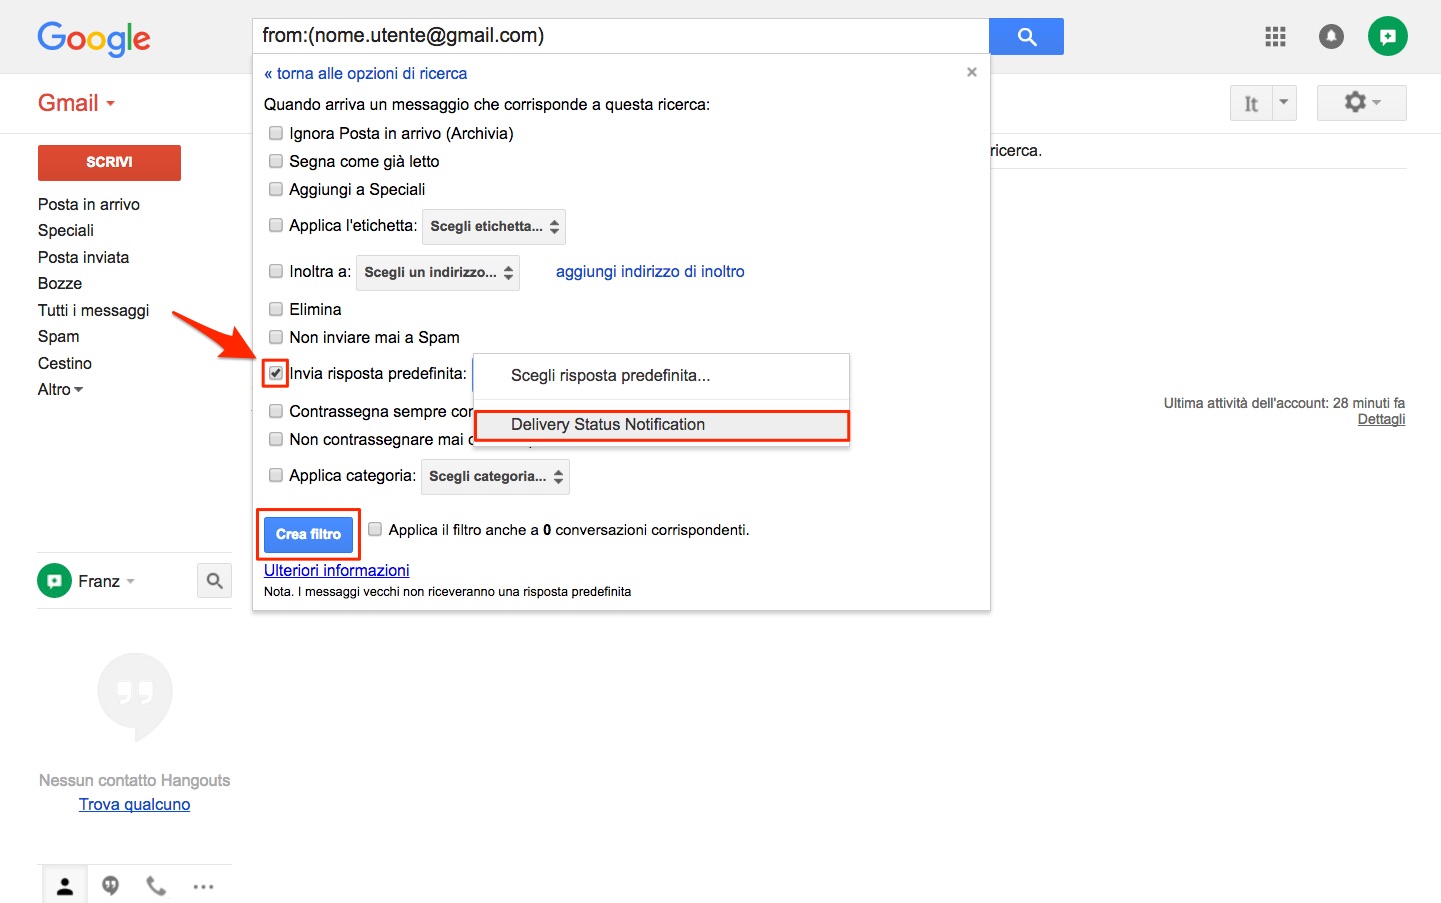Switch to Hangouts conversations bubble icon

pos(111,886)
